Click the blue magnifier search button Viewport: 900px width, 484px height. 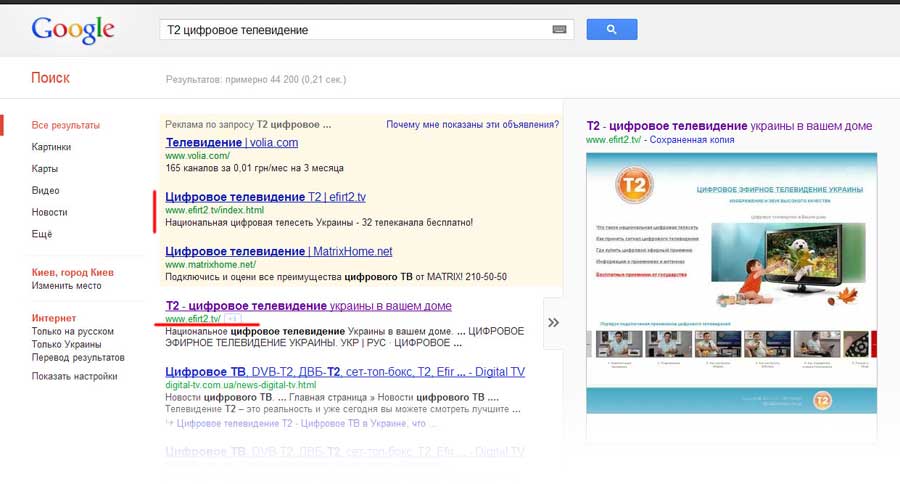(x=611, y=29)
